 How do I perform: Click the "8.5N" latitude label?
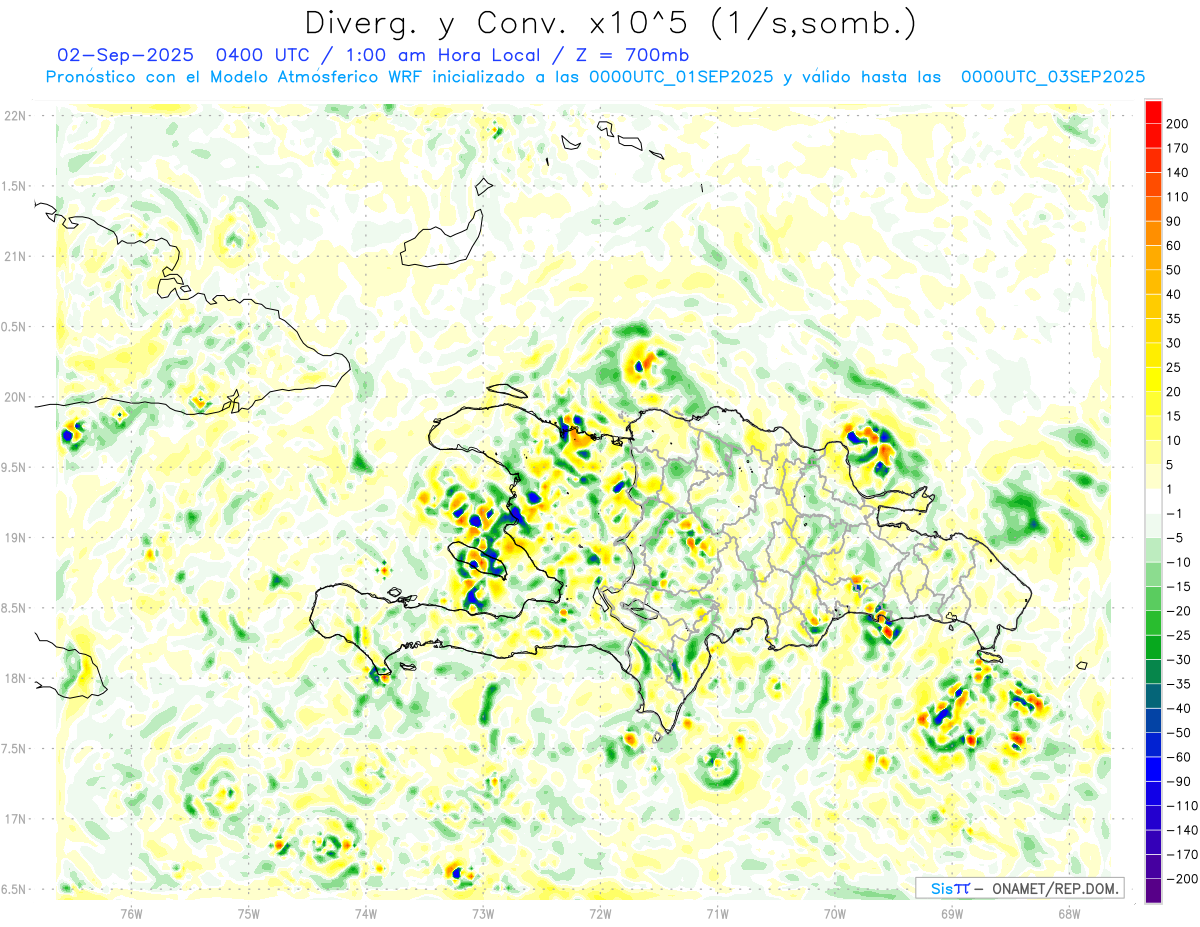15,608
